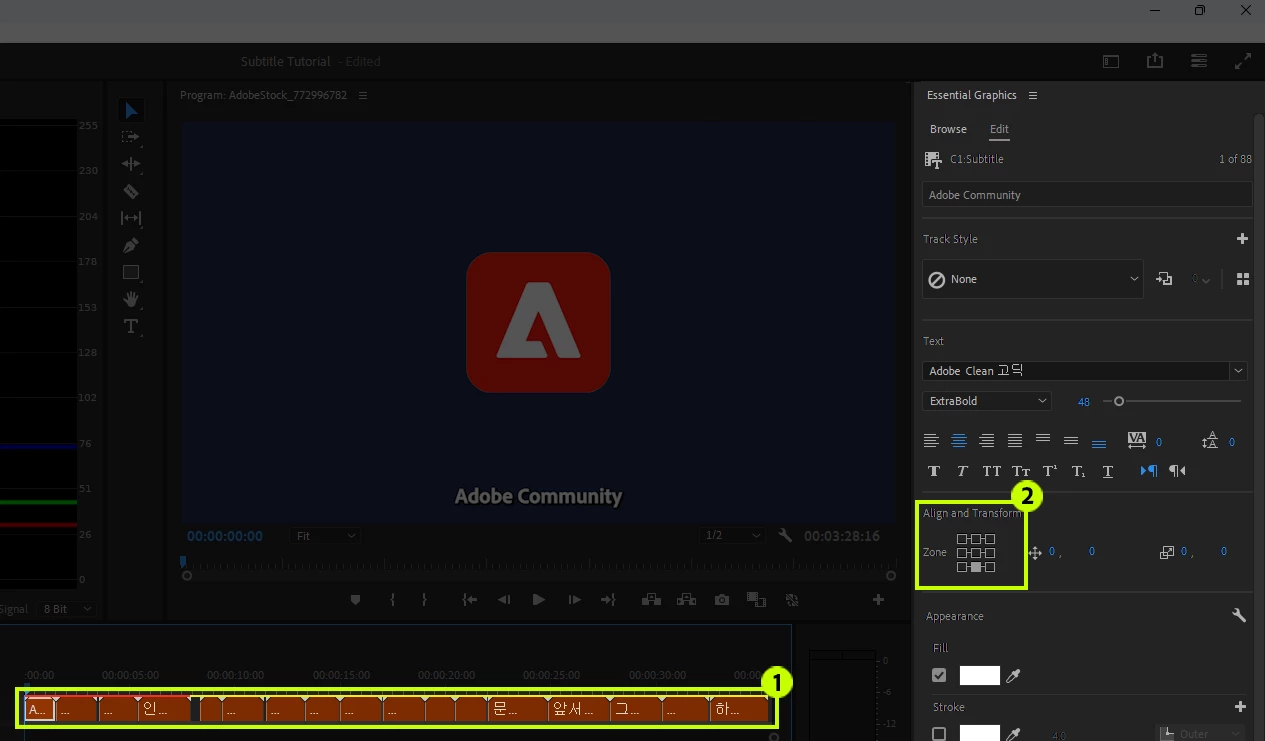Select the Type tool

point(131,326)
